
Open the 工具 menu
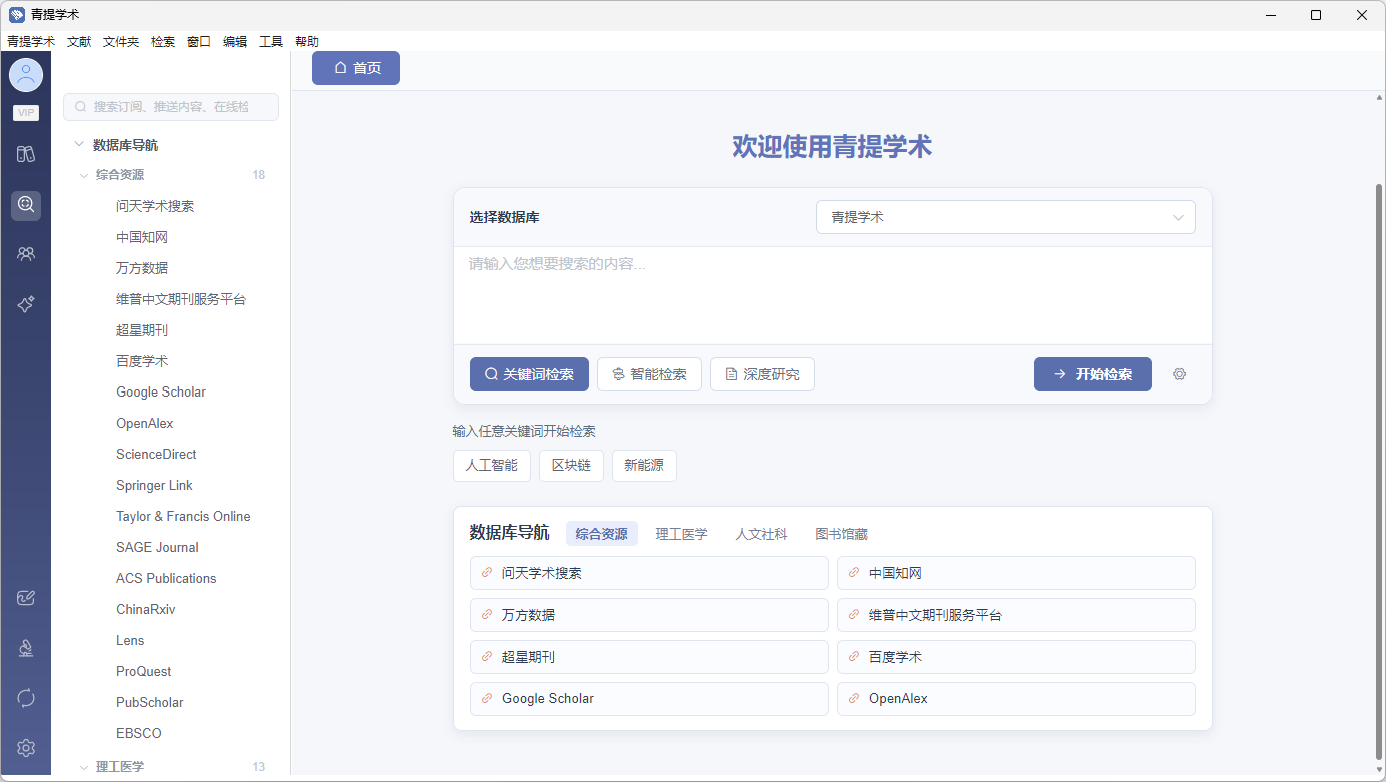(x=271, y=42)
